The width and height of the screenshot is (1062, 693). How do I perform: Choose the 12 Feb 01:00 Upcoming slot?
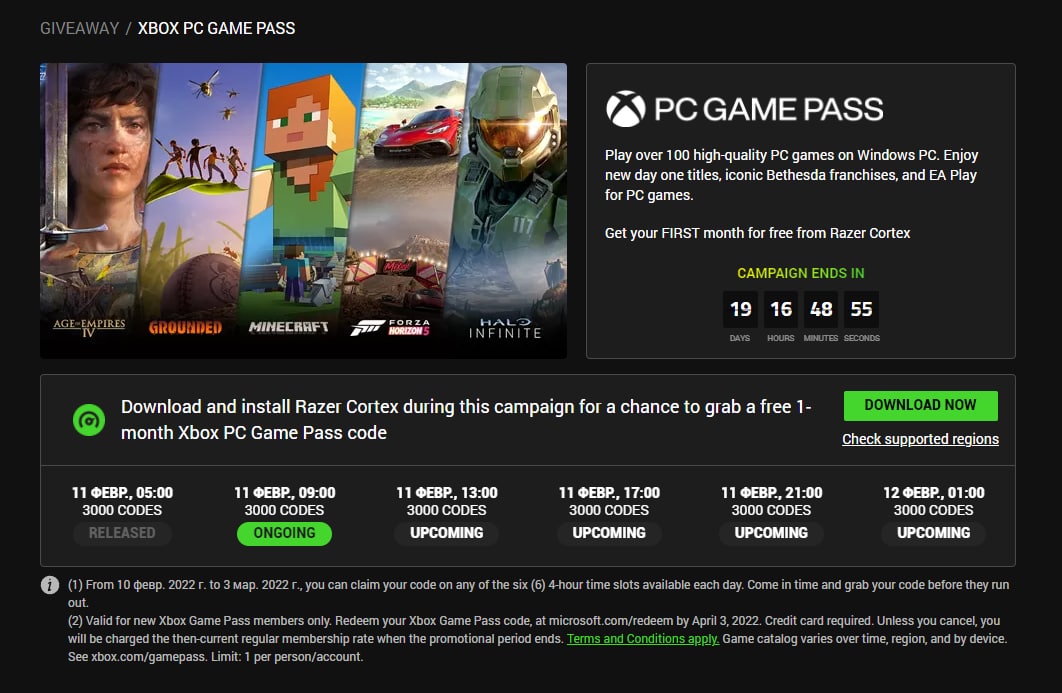933,533
